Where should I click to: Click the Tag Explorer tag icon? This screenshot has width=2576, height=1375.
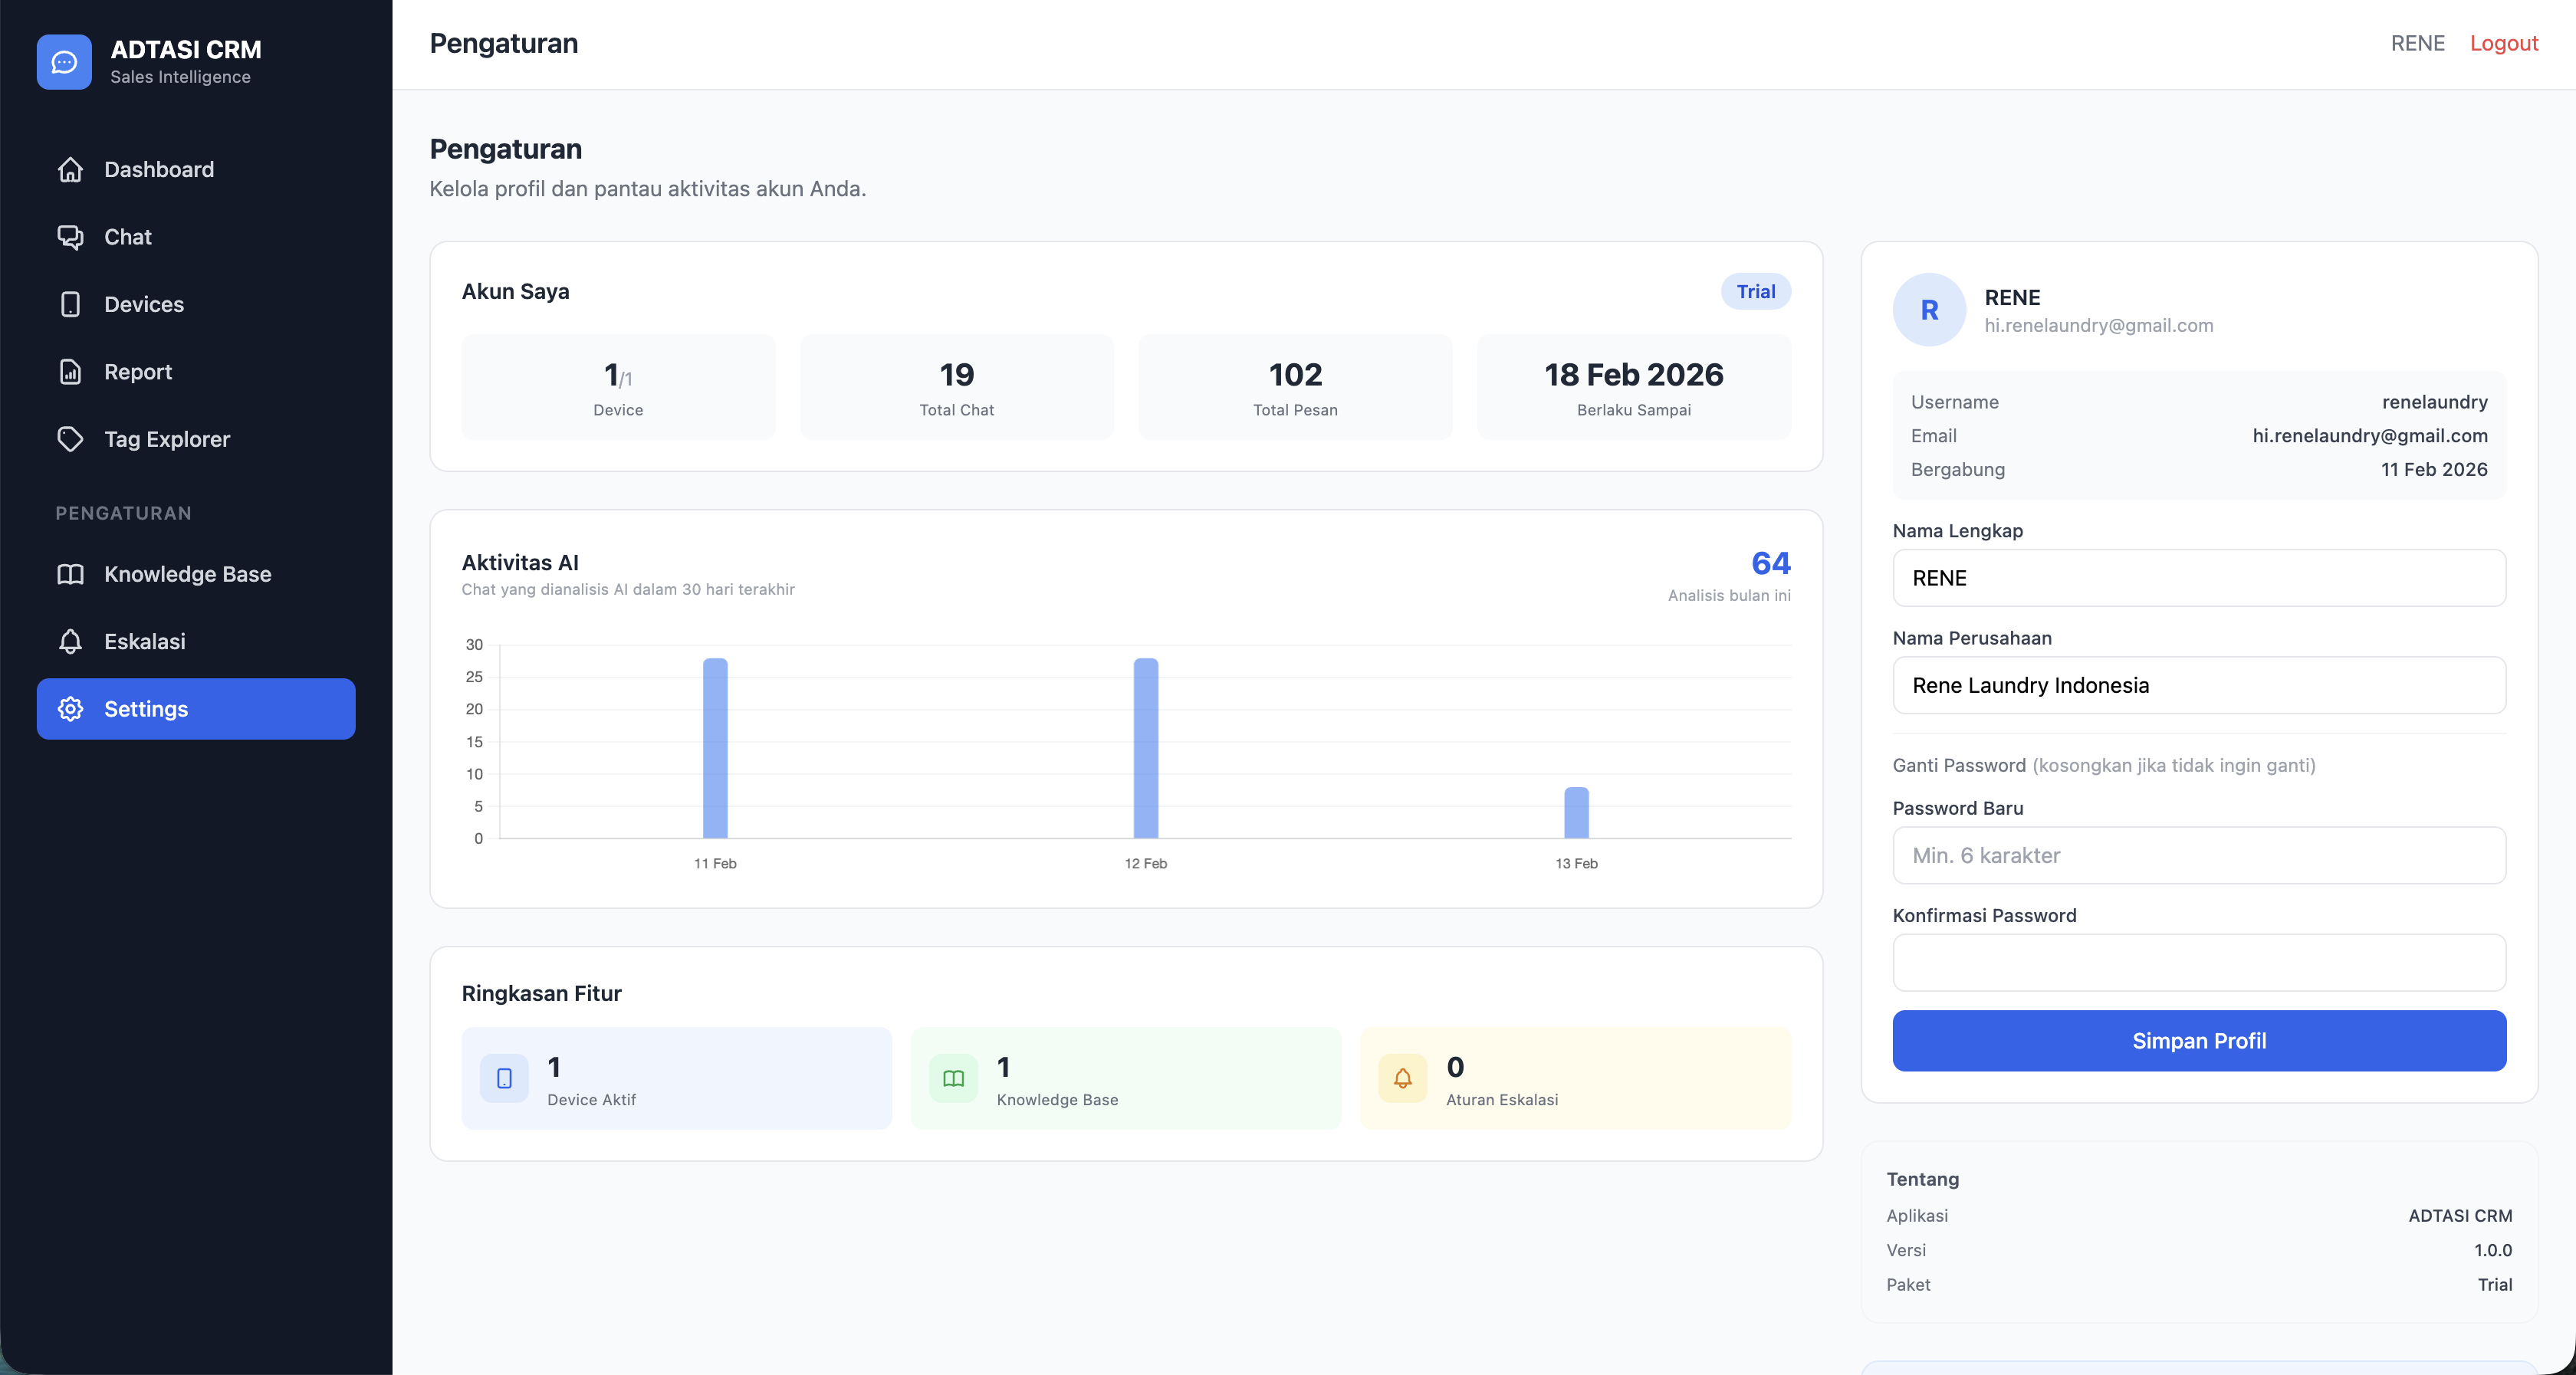(70, 439)
